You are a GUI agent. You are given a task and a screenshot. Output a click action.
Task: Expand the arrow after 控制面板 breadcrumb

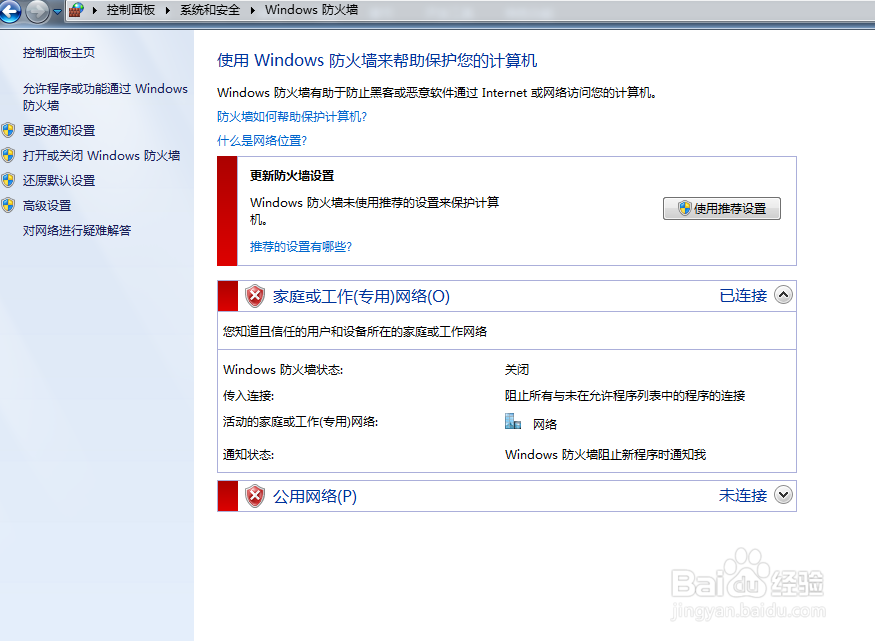(167, 10)
